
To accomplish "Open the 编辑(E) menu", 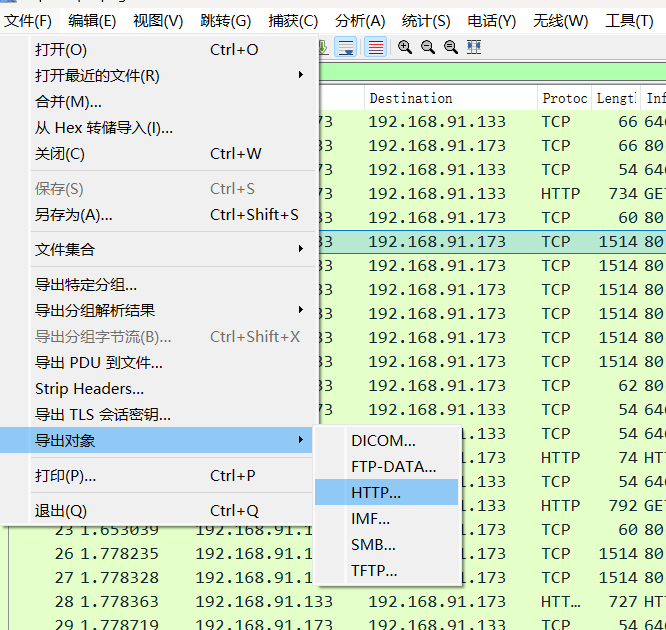I will [x=92, y=21].
